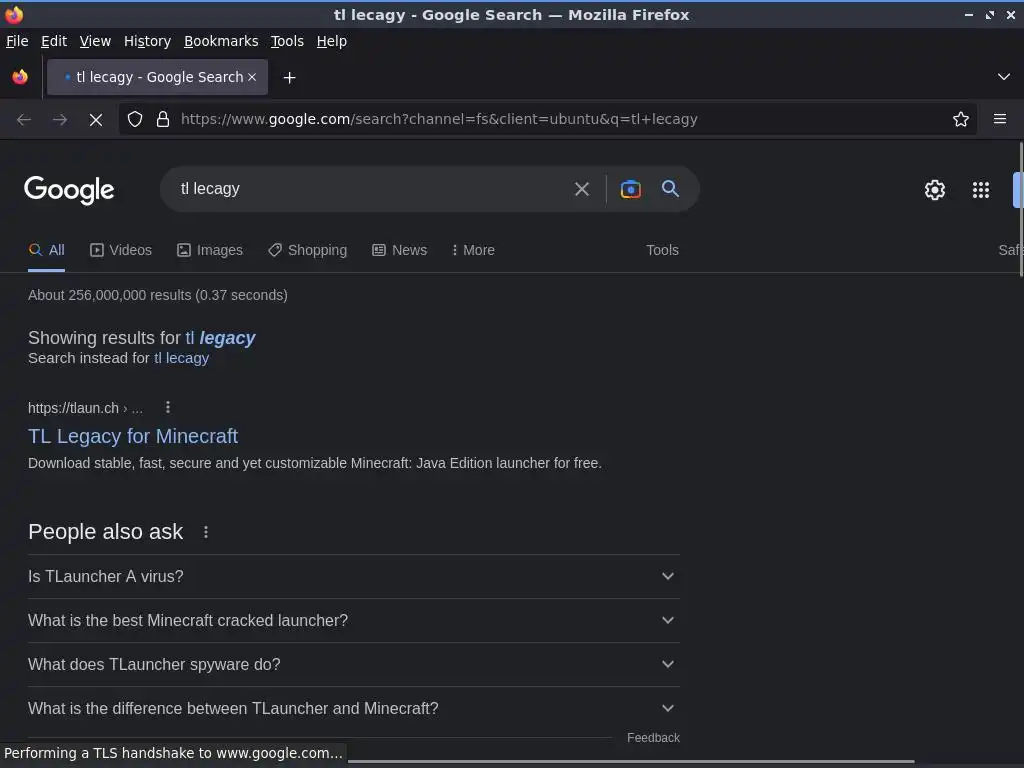Minimize the Firefox window

click(x=968, y=14)
